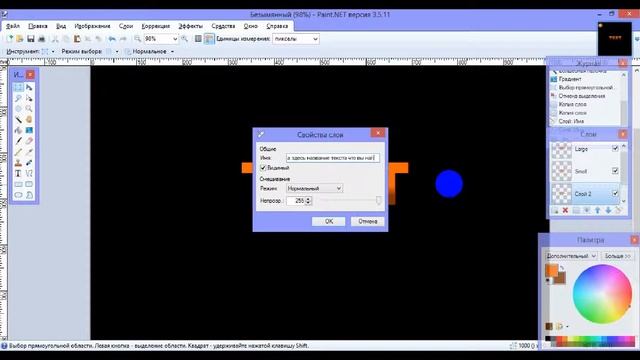Click the opacity slider in dialog

tap(350, 200)
